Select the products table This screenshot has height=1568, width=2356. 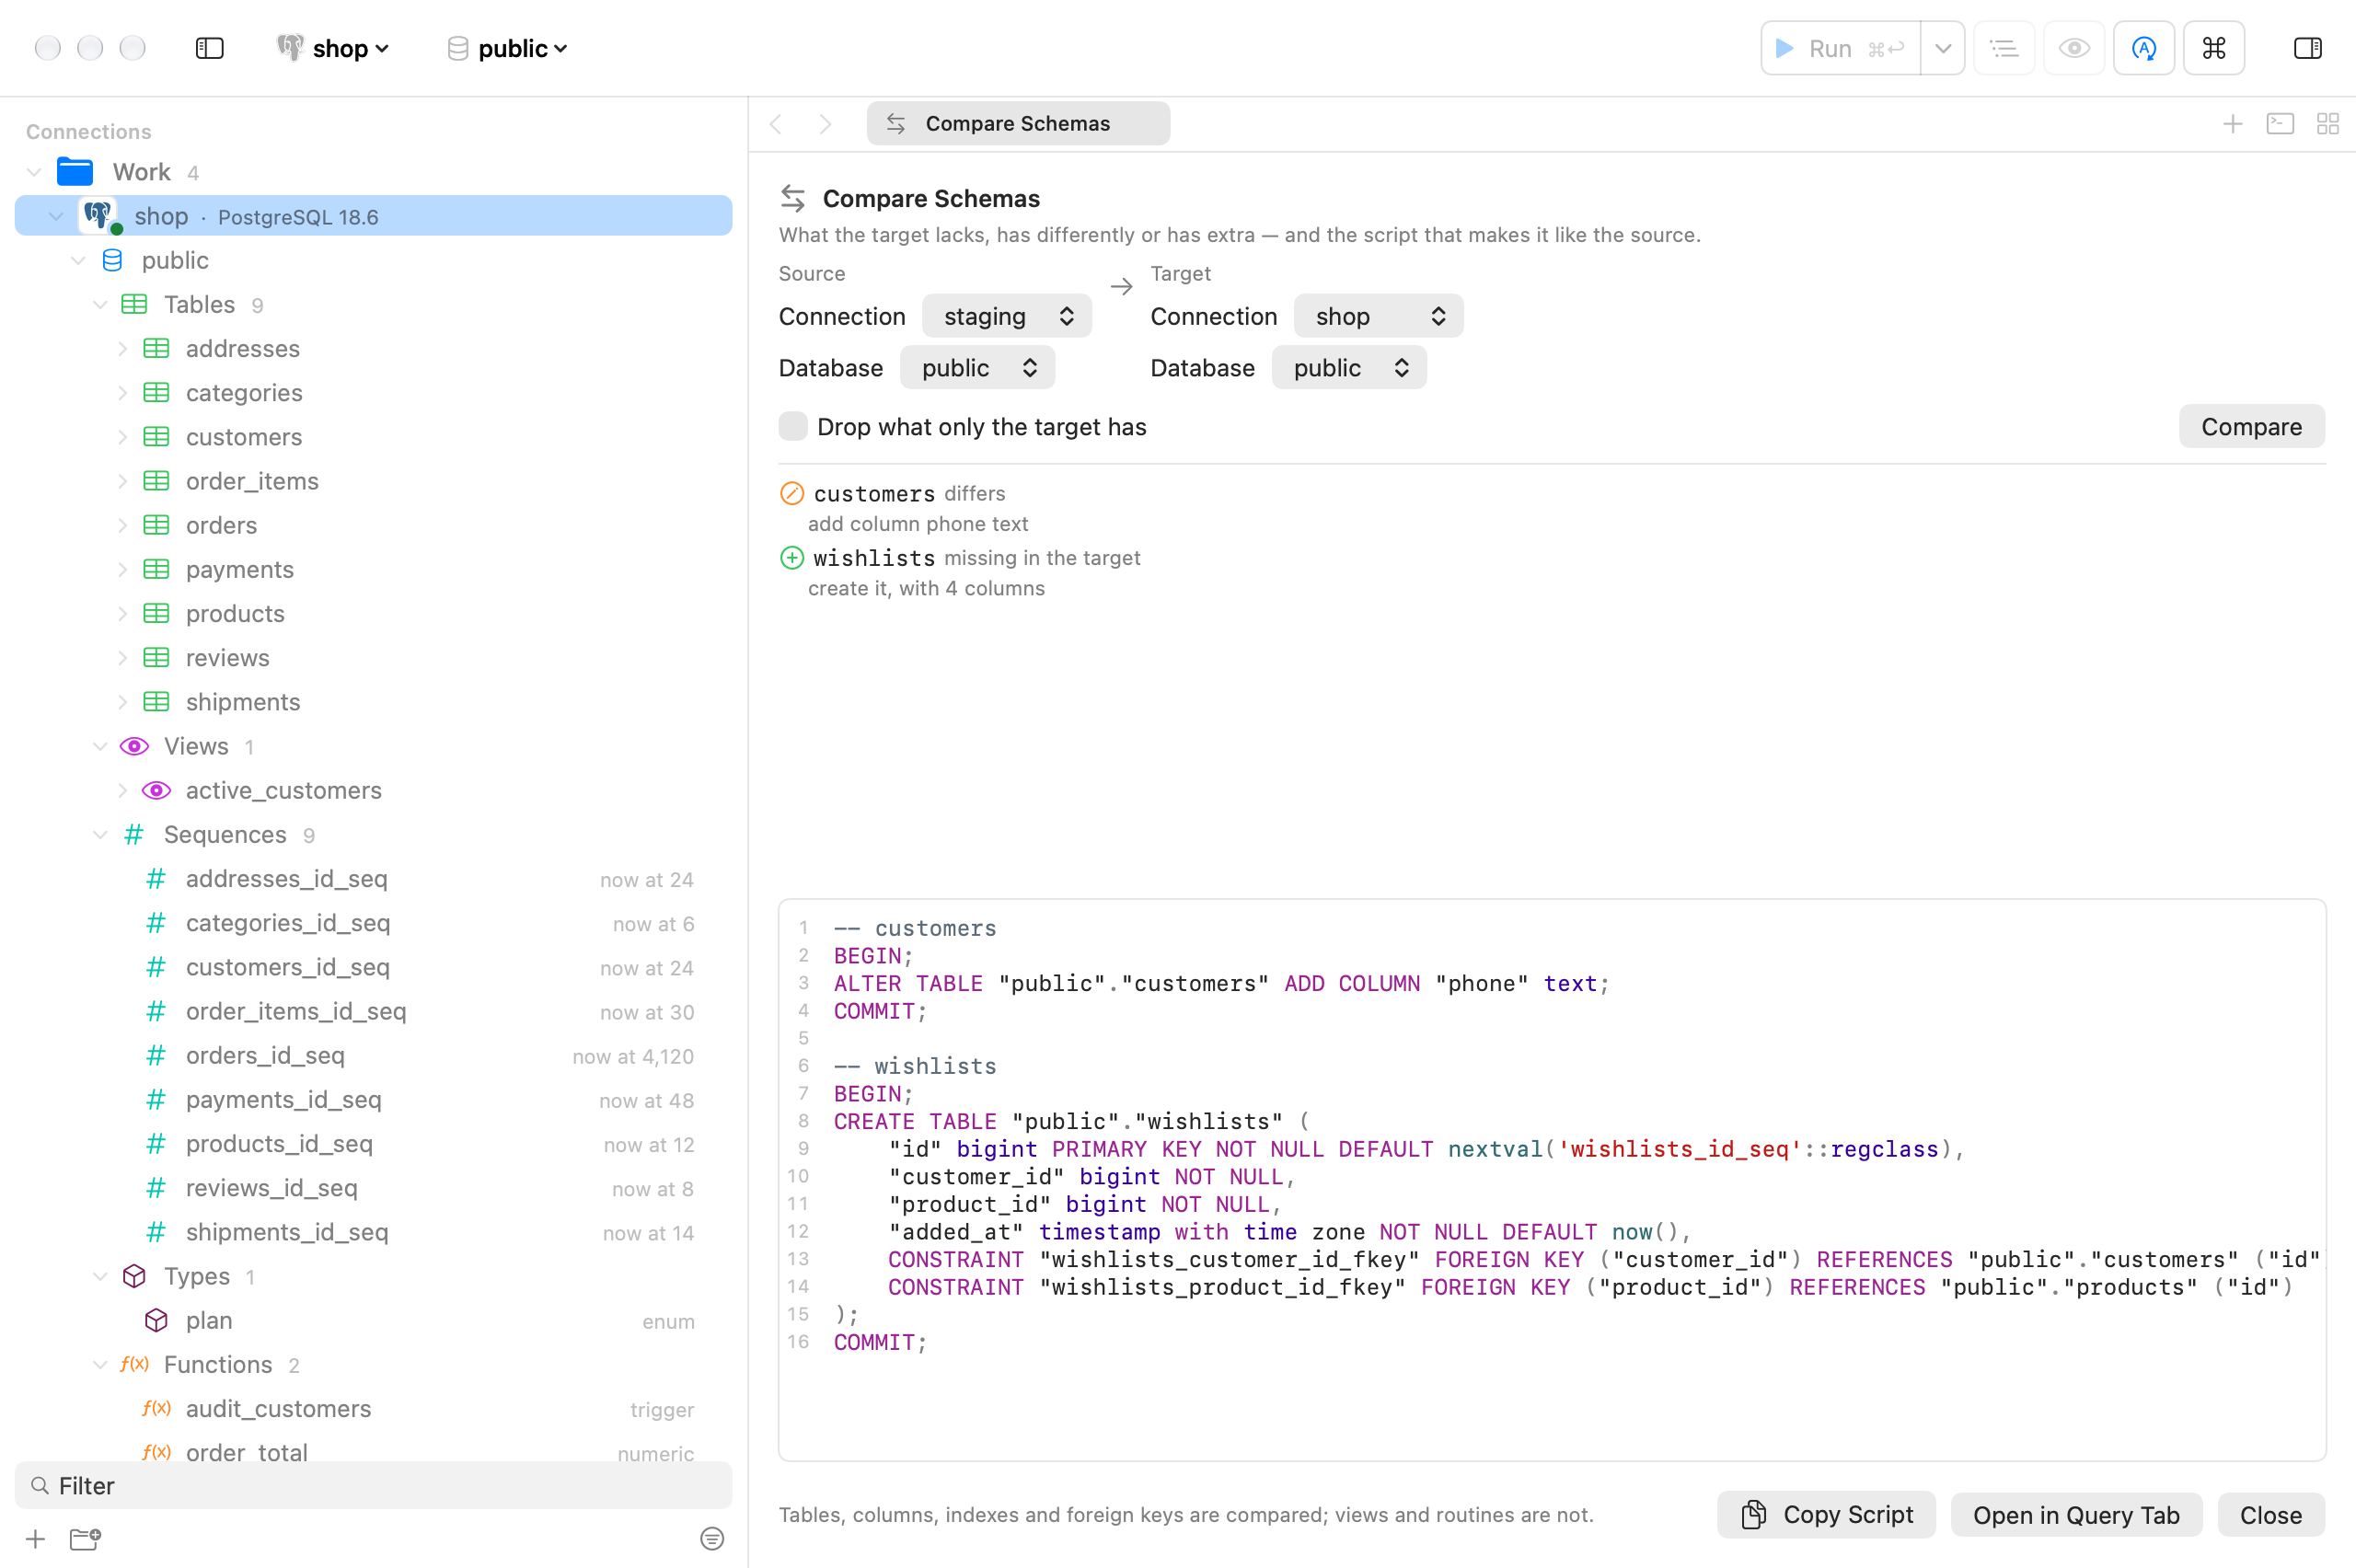(x=373, y=613)
